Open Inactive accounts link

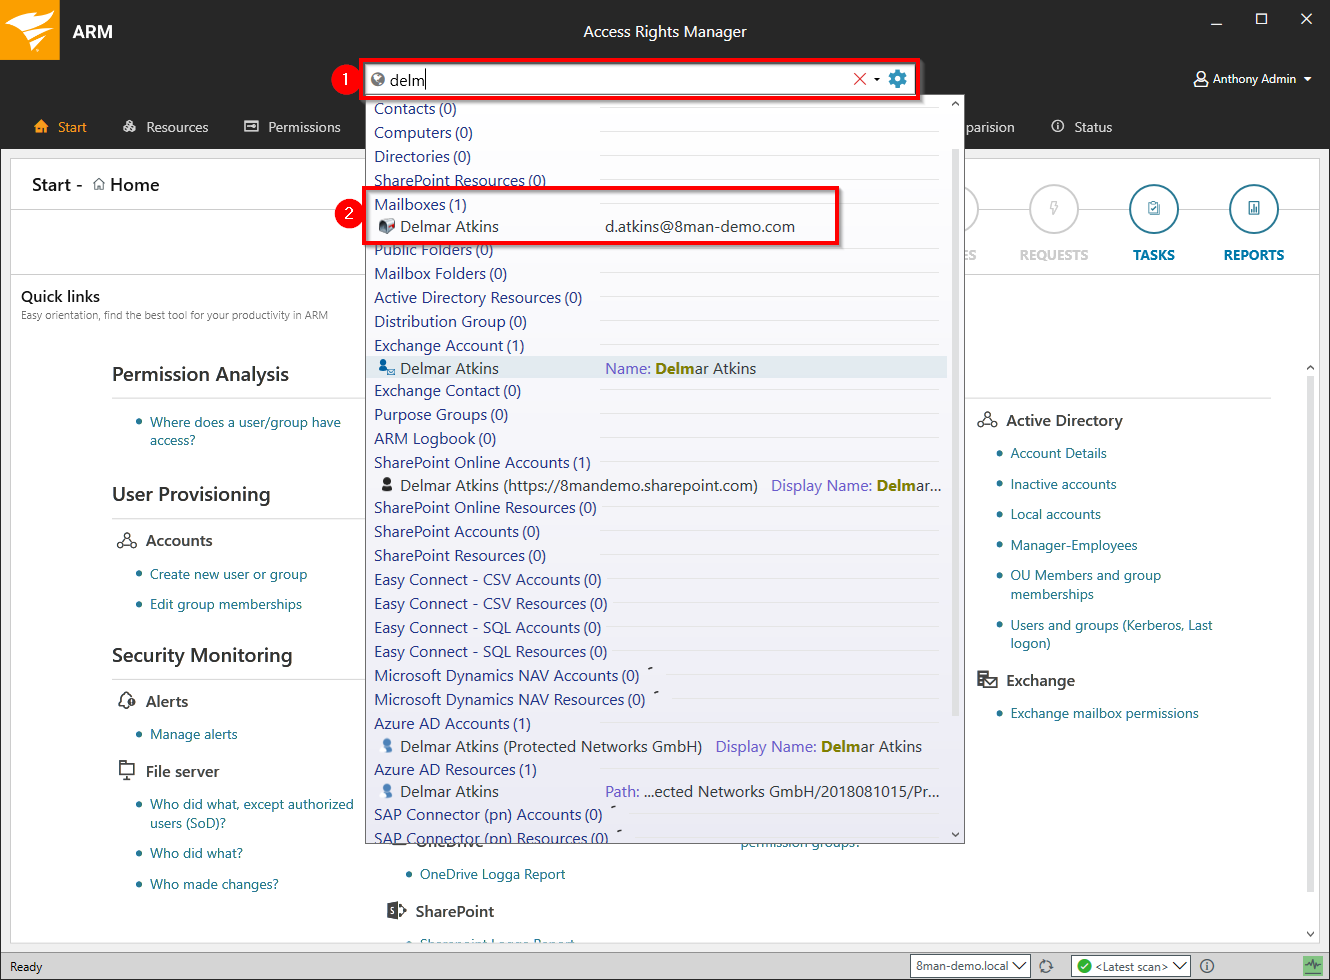tap(1063, 484)
